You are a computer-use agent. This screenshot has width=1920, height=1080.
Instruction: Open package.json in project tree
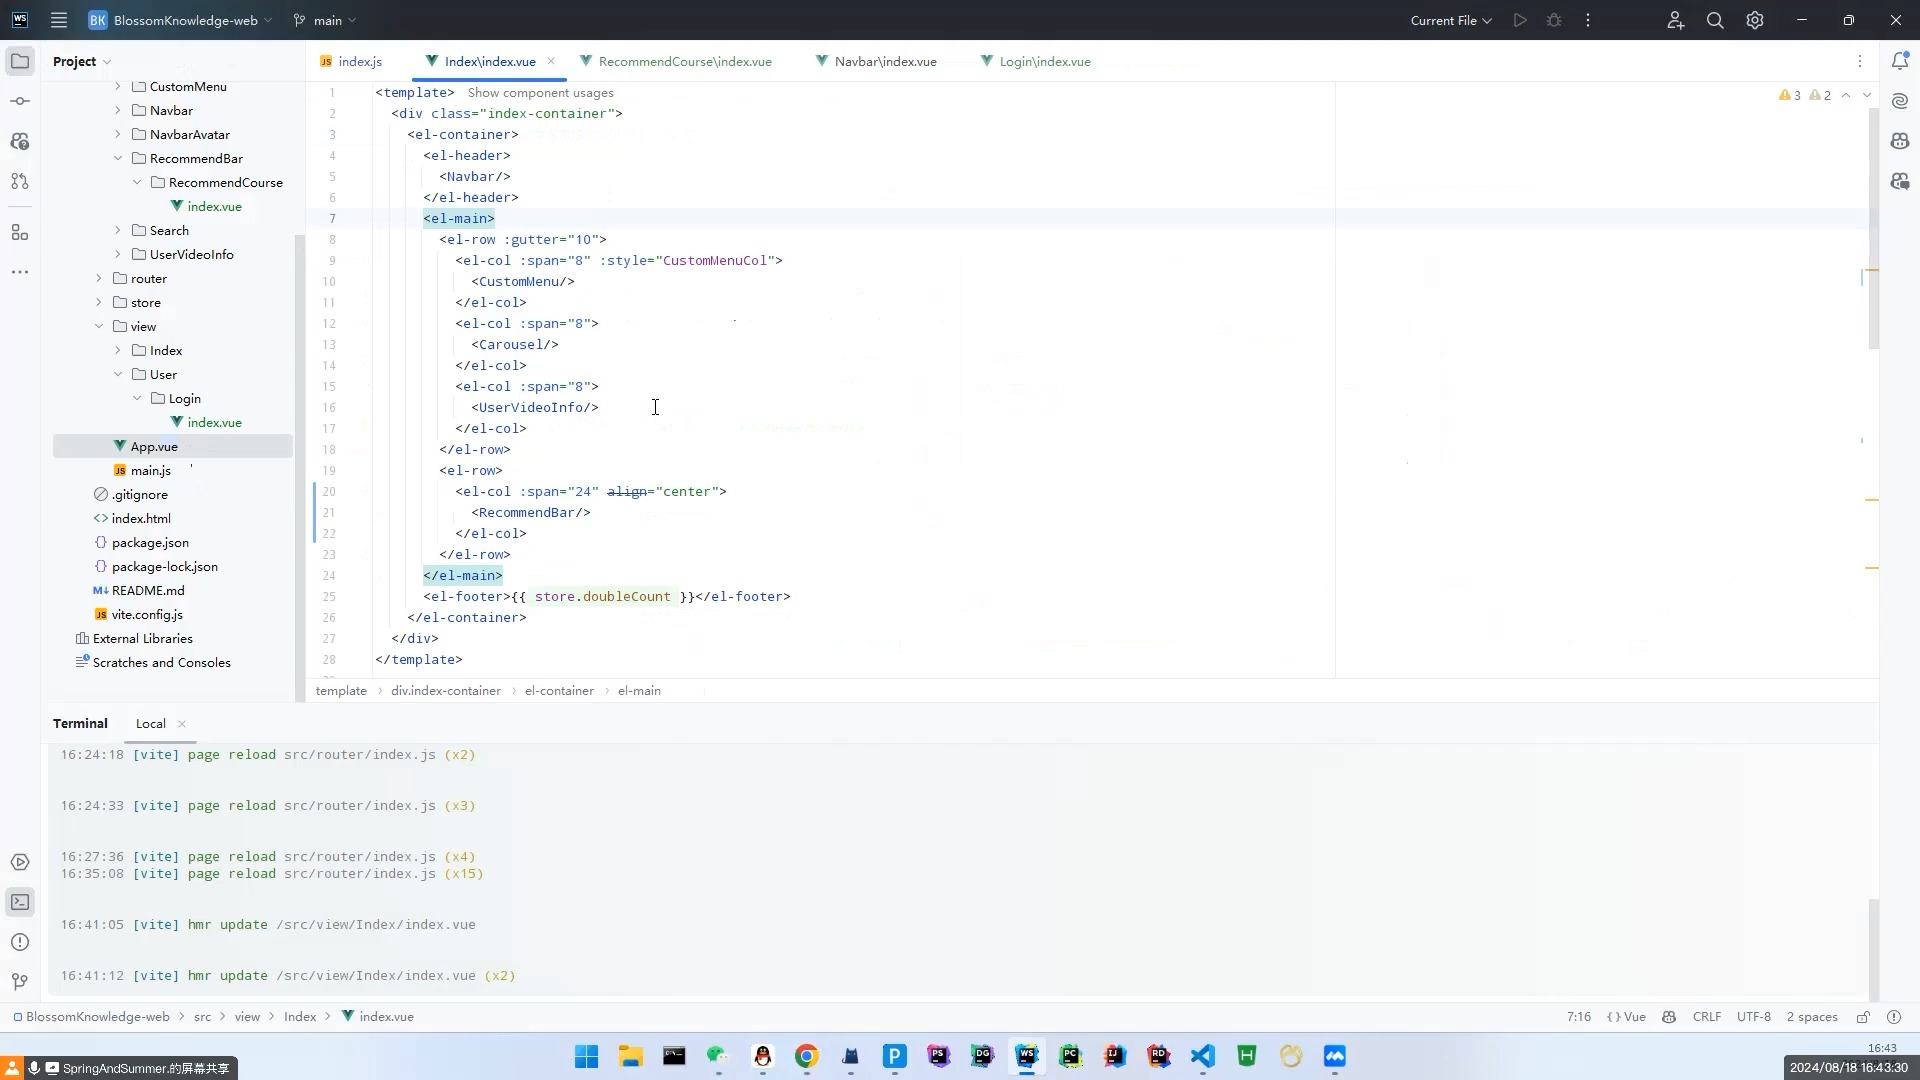pos(150,543)
